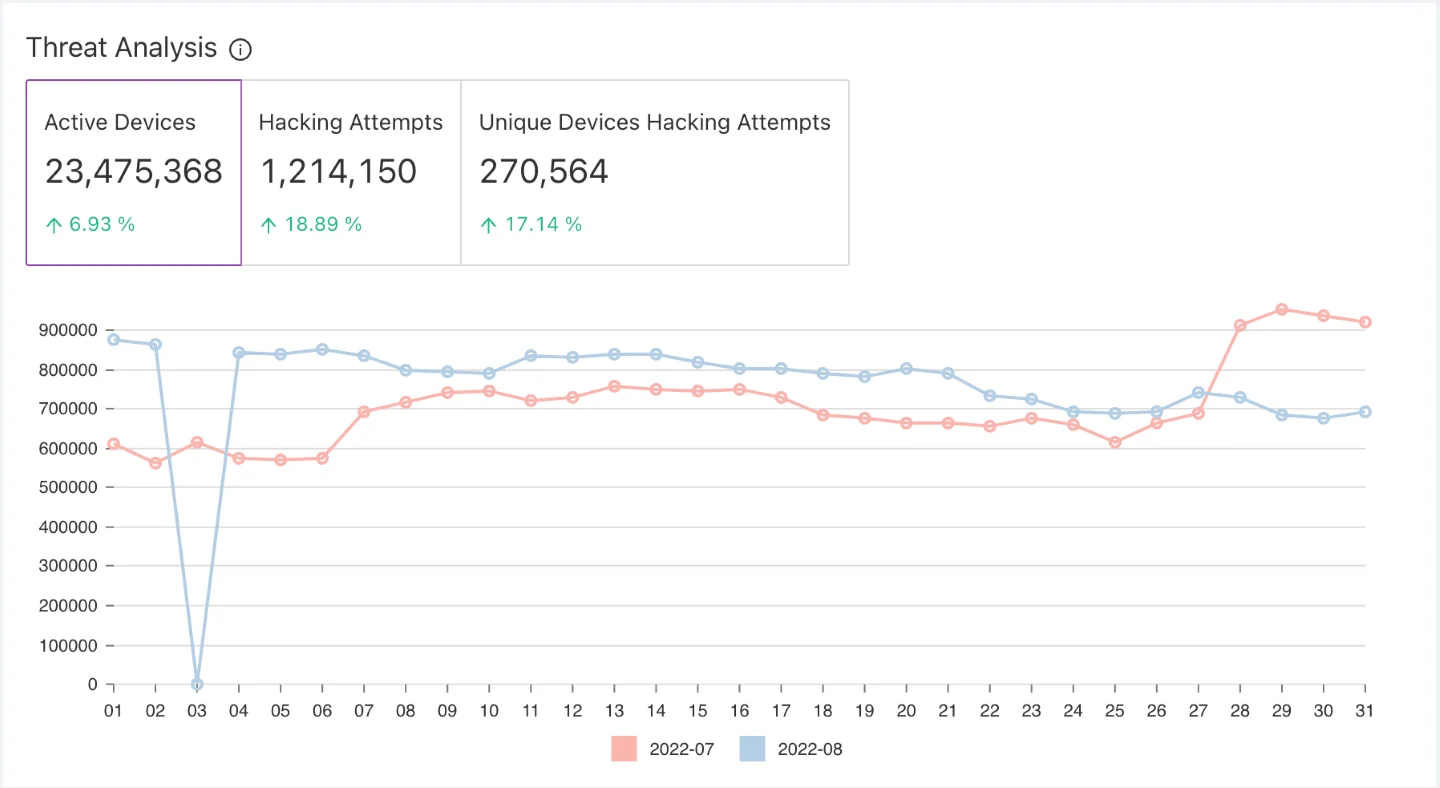Click the pink 2022-07 legend swatch

click(x=624, y=749)
